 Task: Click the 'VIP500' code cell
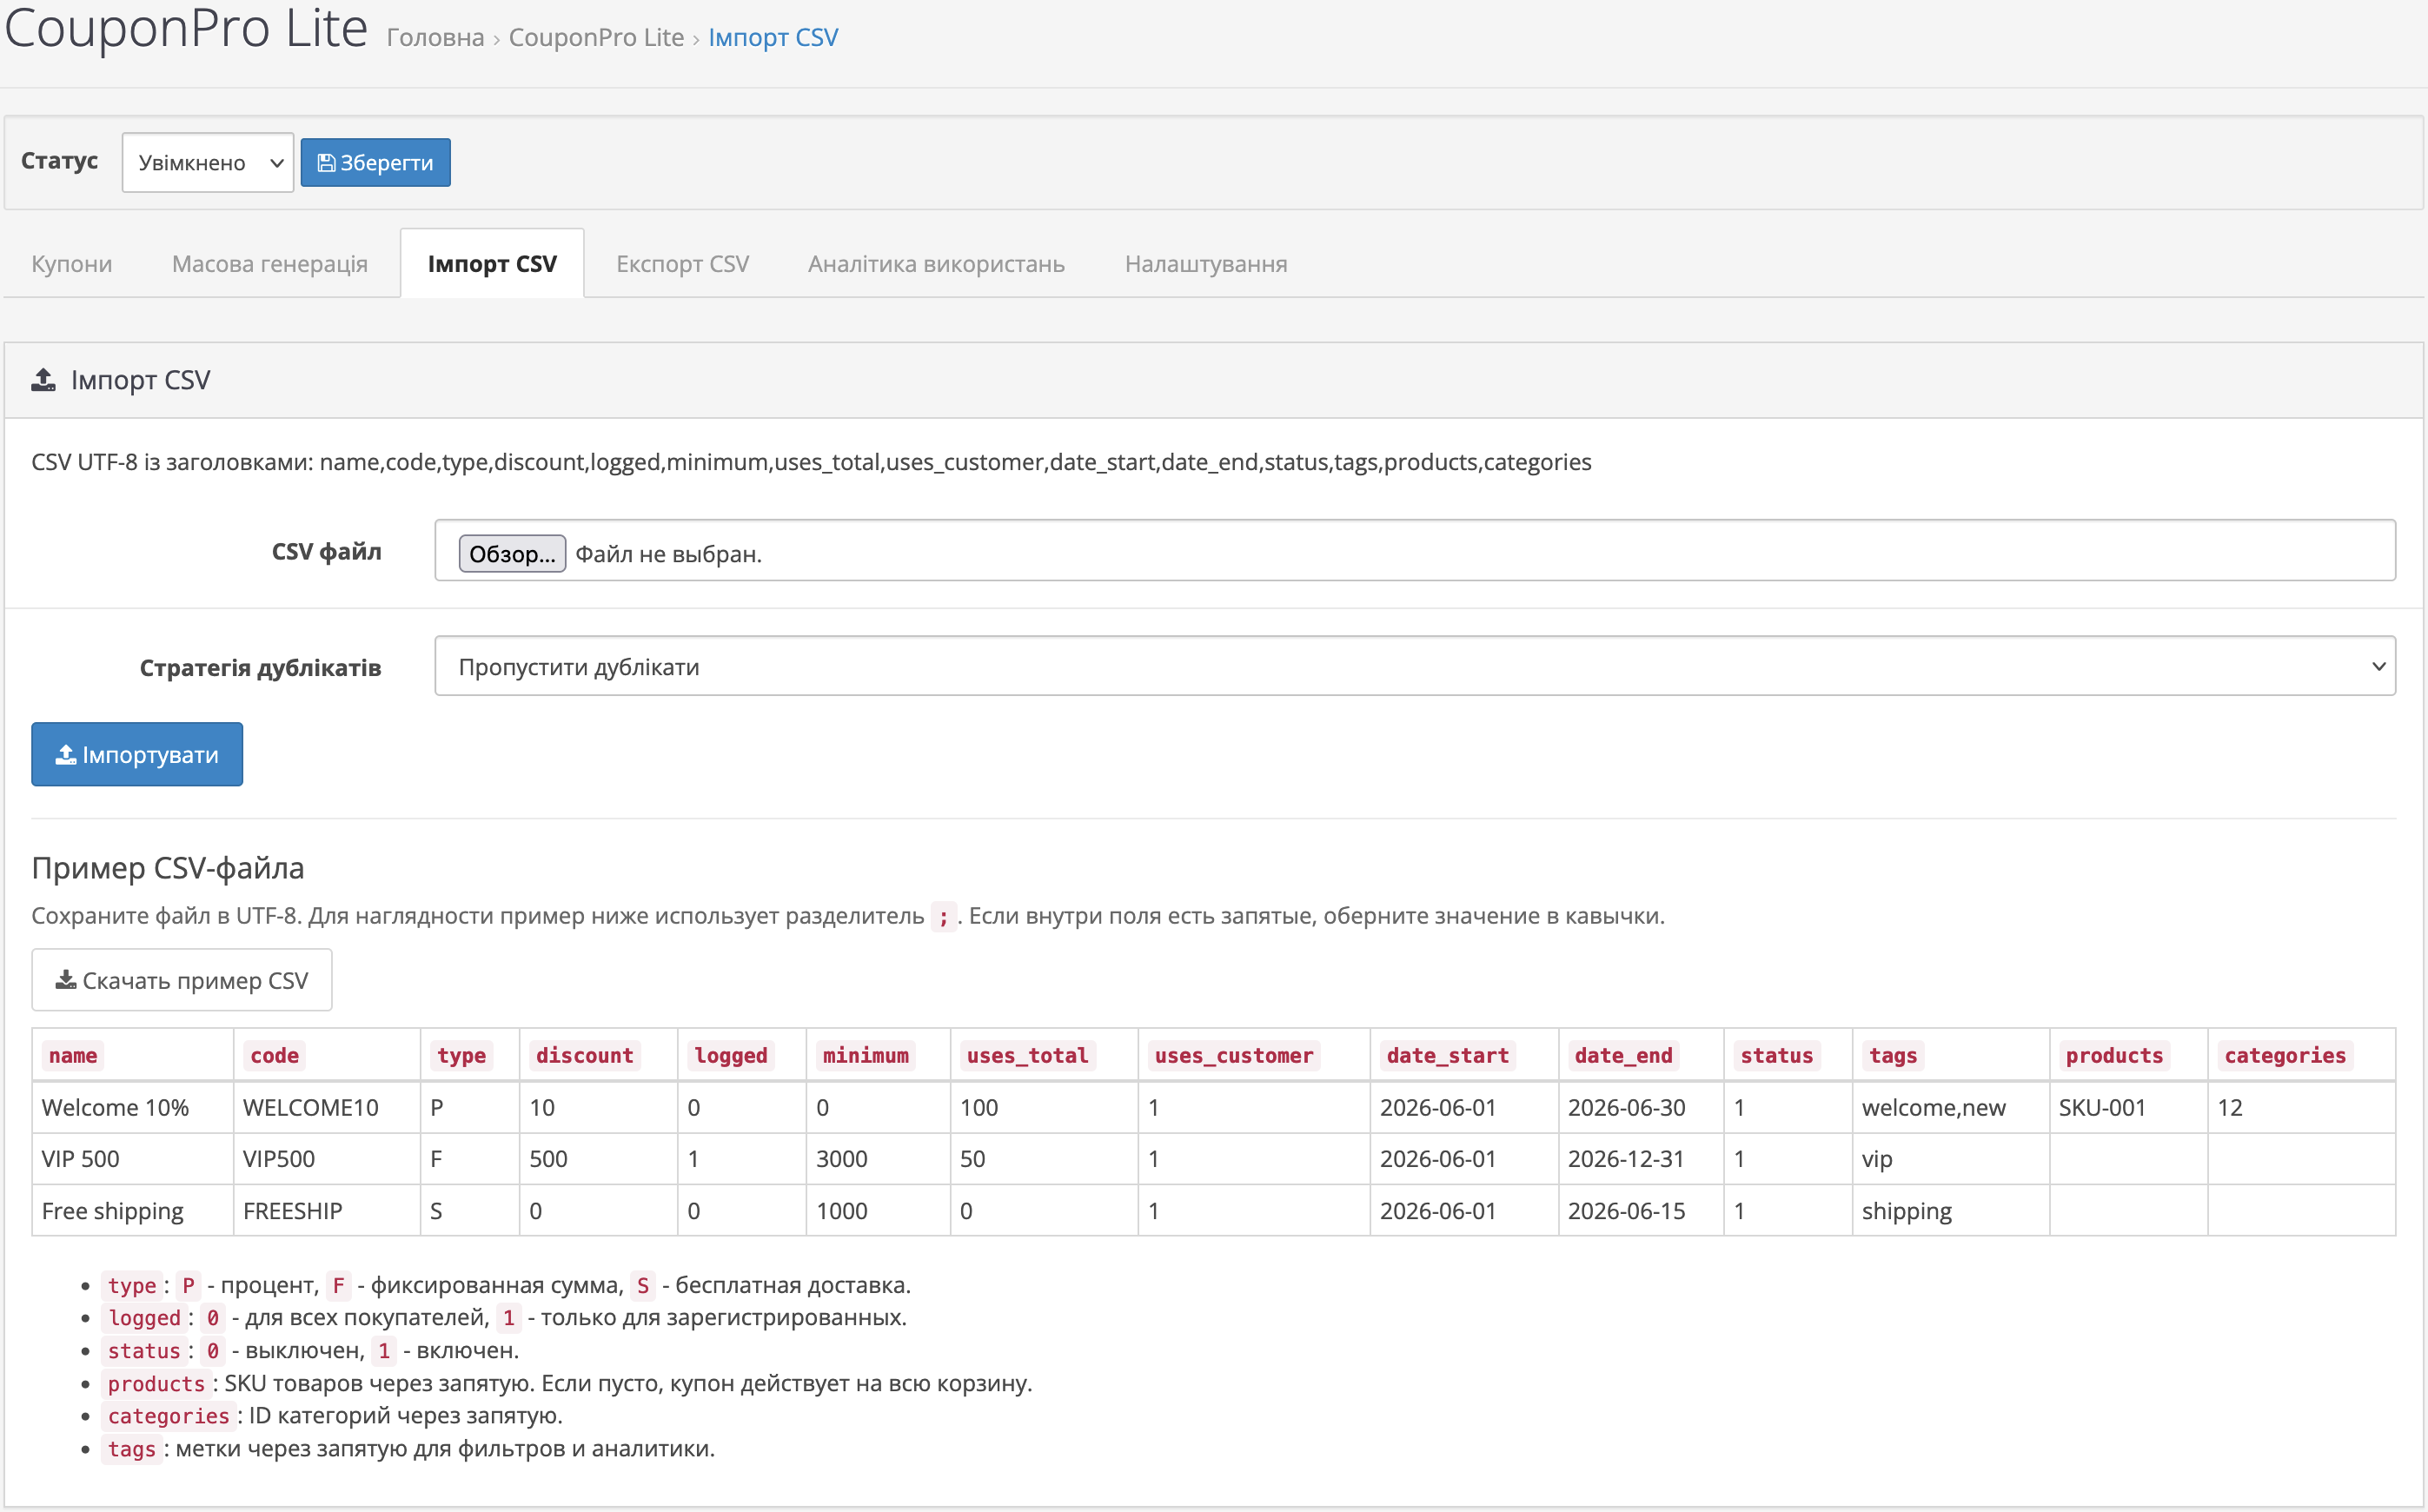tap(327, 1158)
